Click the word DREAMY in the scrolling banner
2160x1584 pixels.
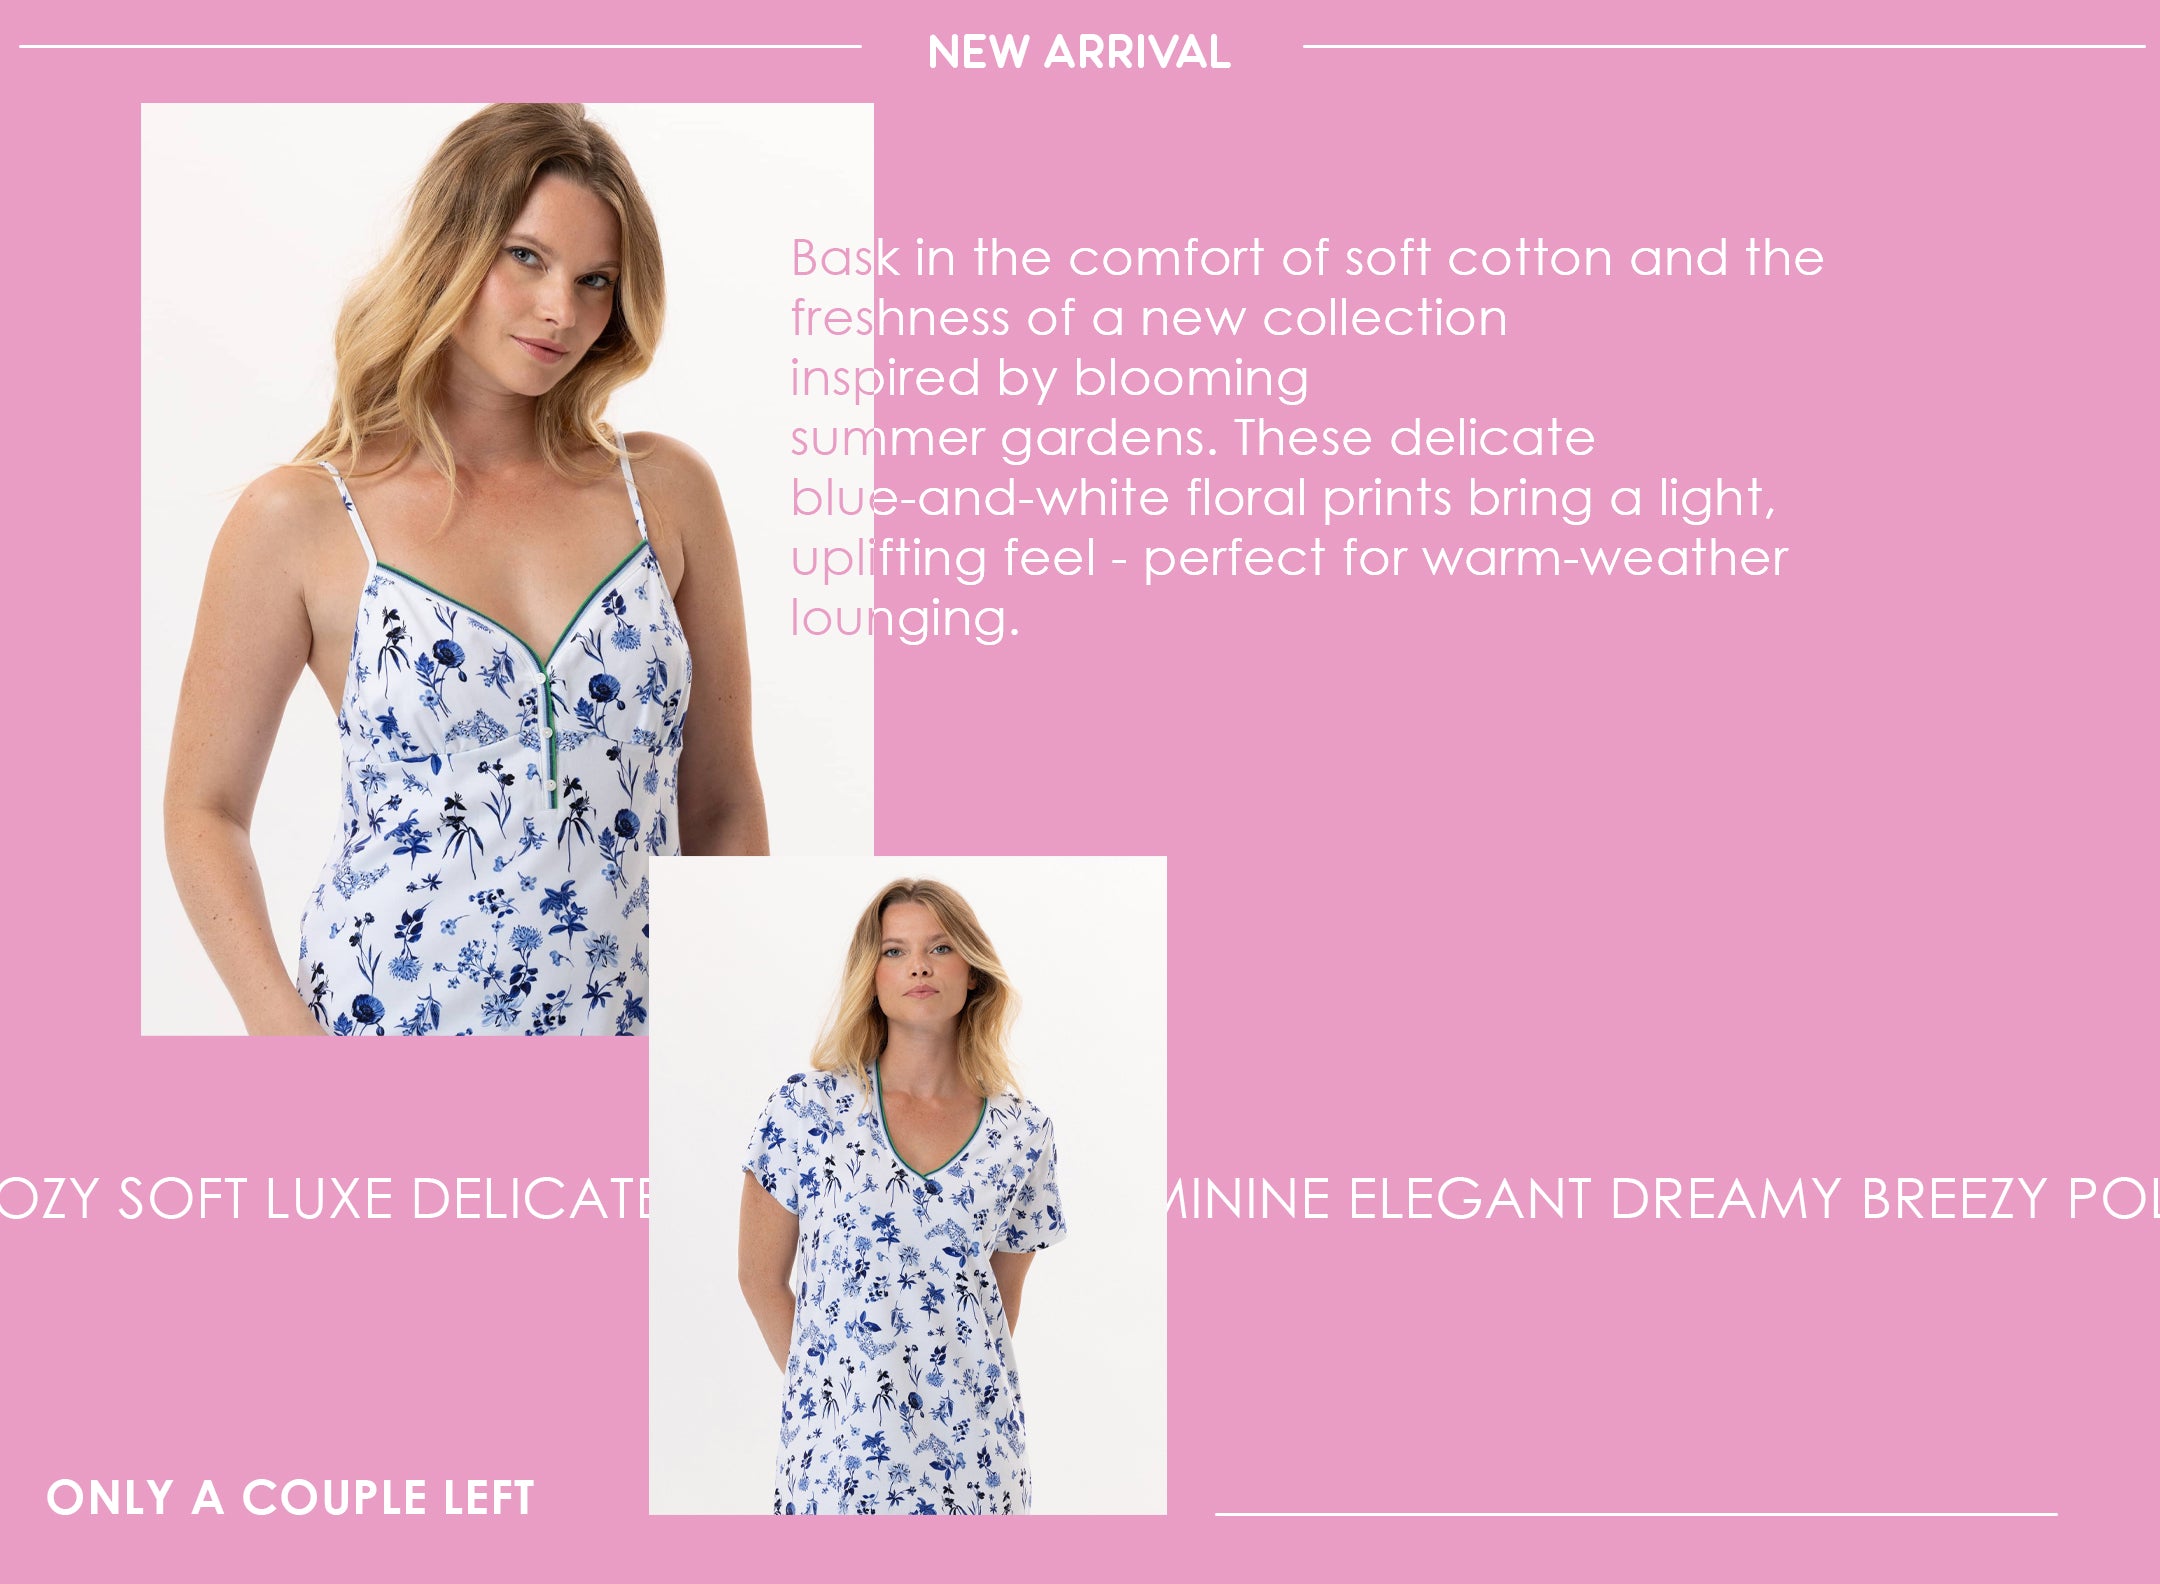[1726, 1198]
